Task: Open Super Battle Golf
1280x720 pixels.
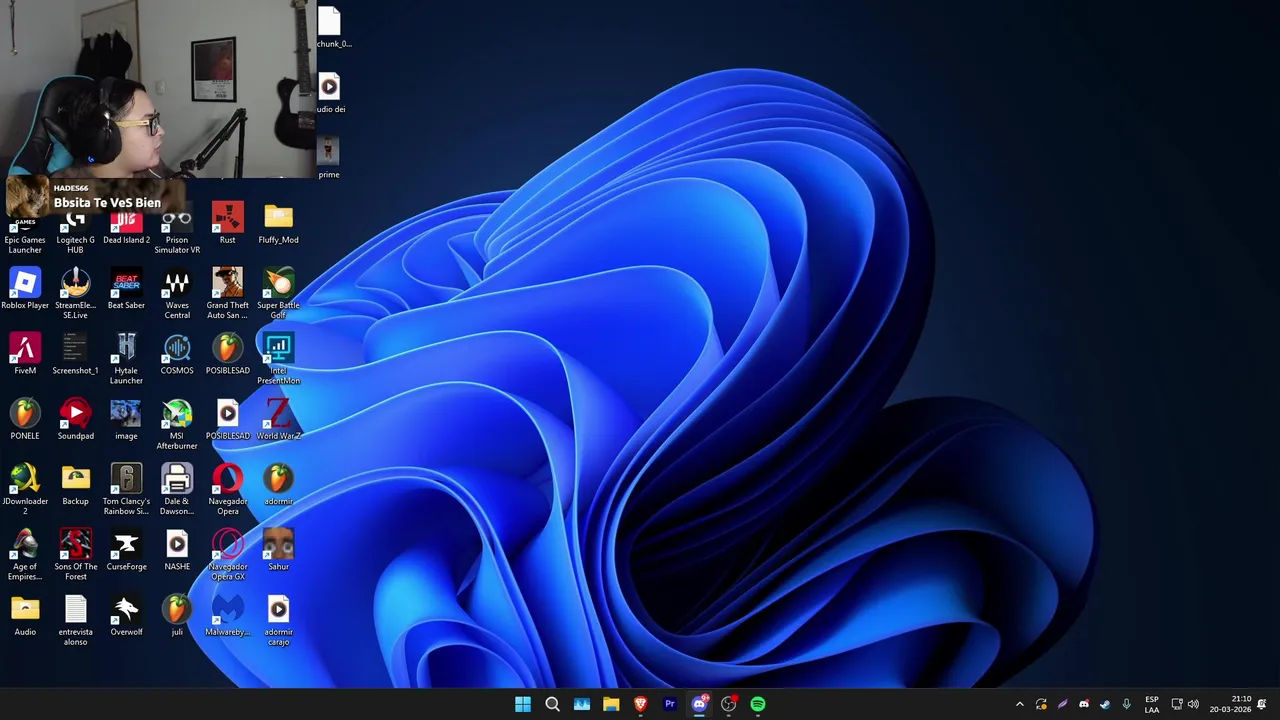Action: pos(278,294)
